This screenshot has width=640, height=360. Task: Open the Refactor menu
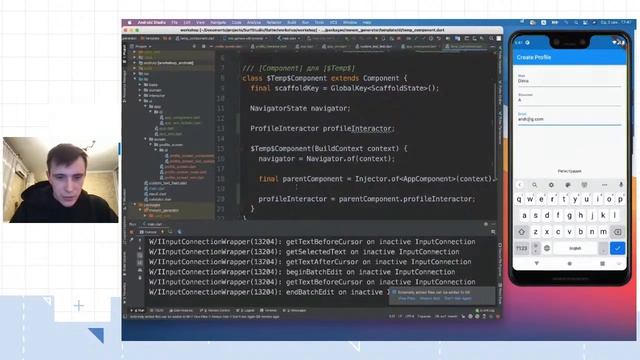274,22
